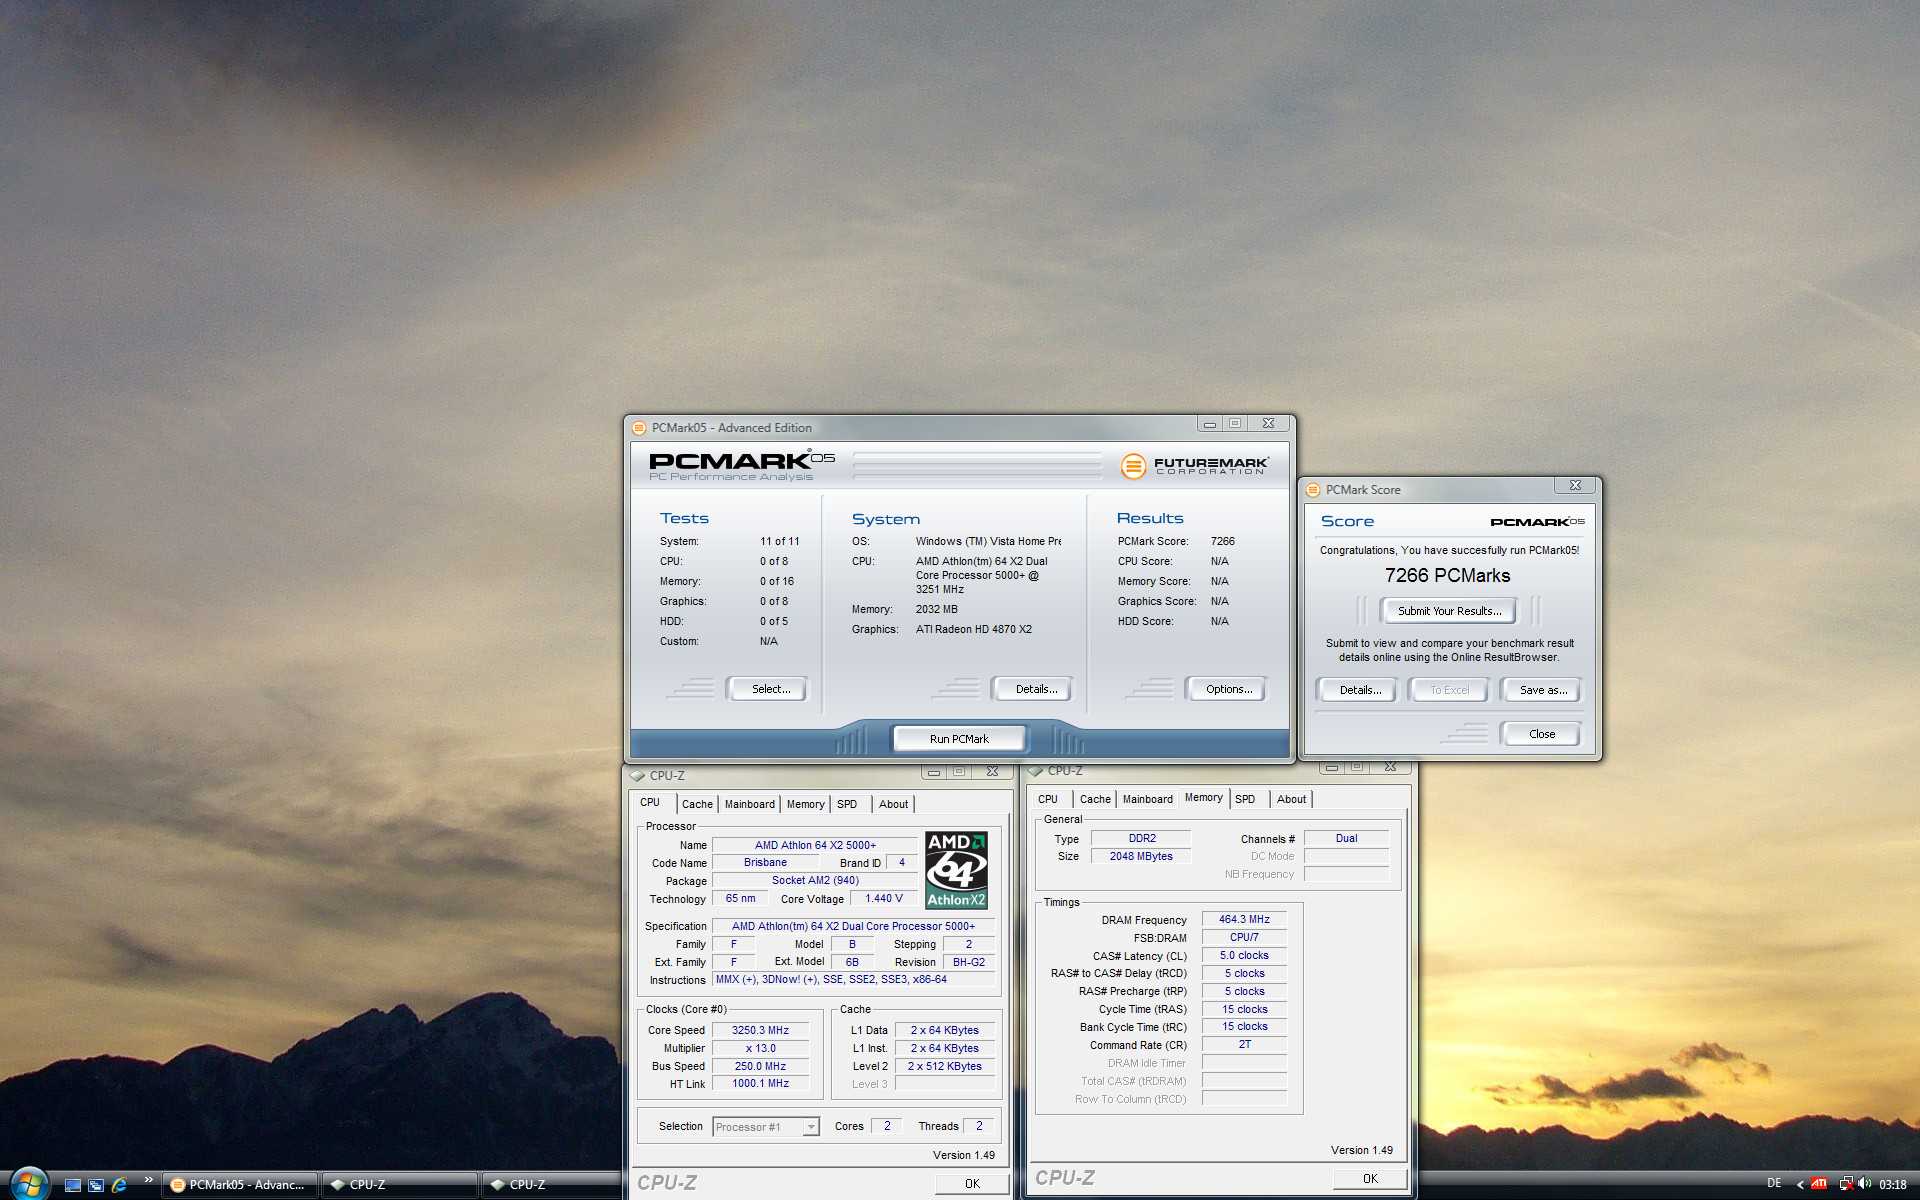The height and width of the screenshot is (1200, 1920).
Task: Click DRAM Frequency value 464.3 MHz
Action: [x=1244, y=919]
